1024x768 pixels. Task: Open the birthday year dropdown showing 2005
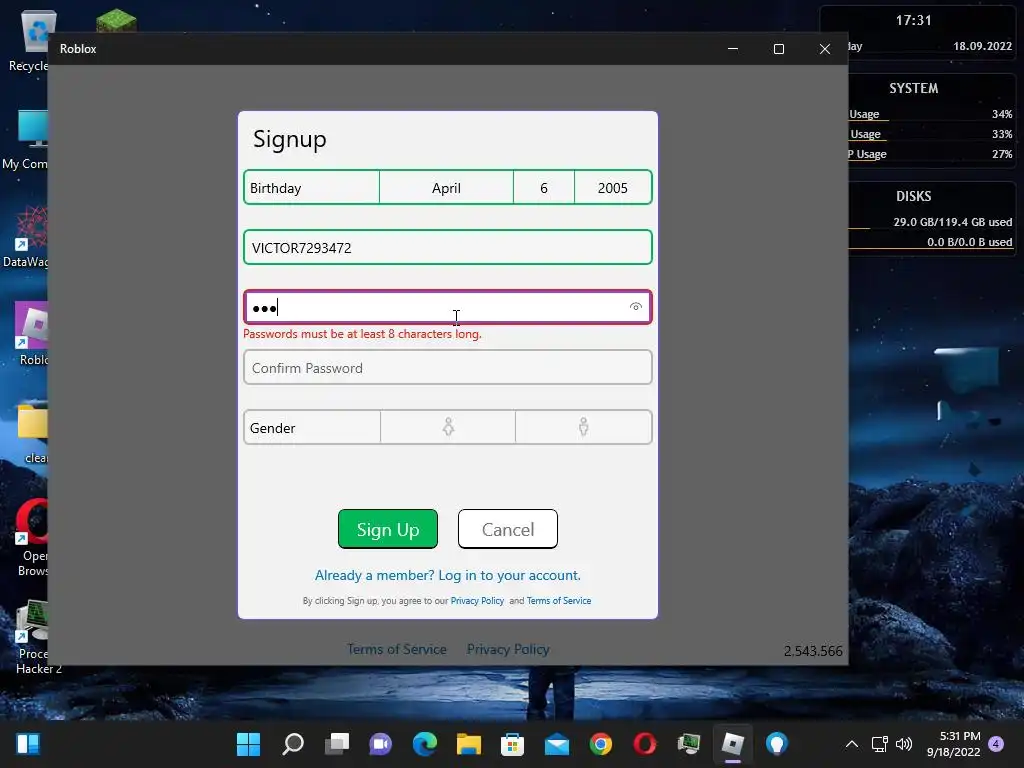point(613,188)
